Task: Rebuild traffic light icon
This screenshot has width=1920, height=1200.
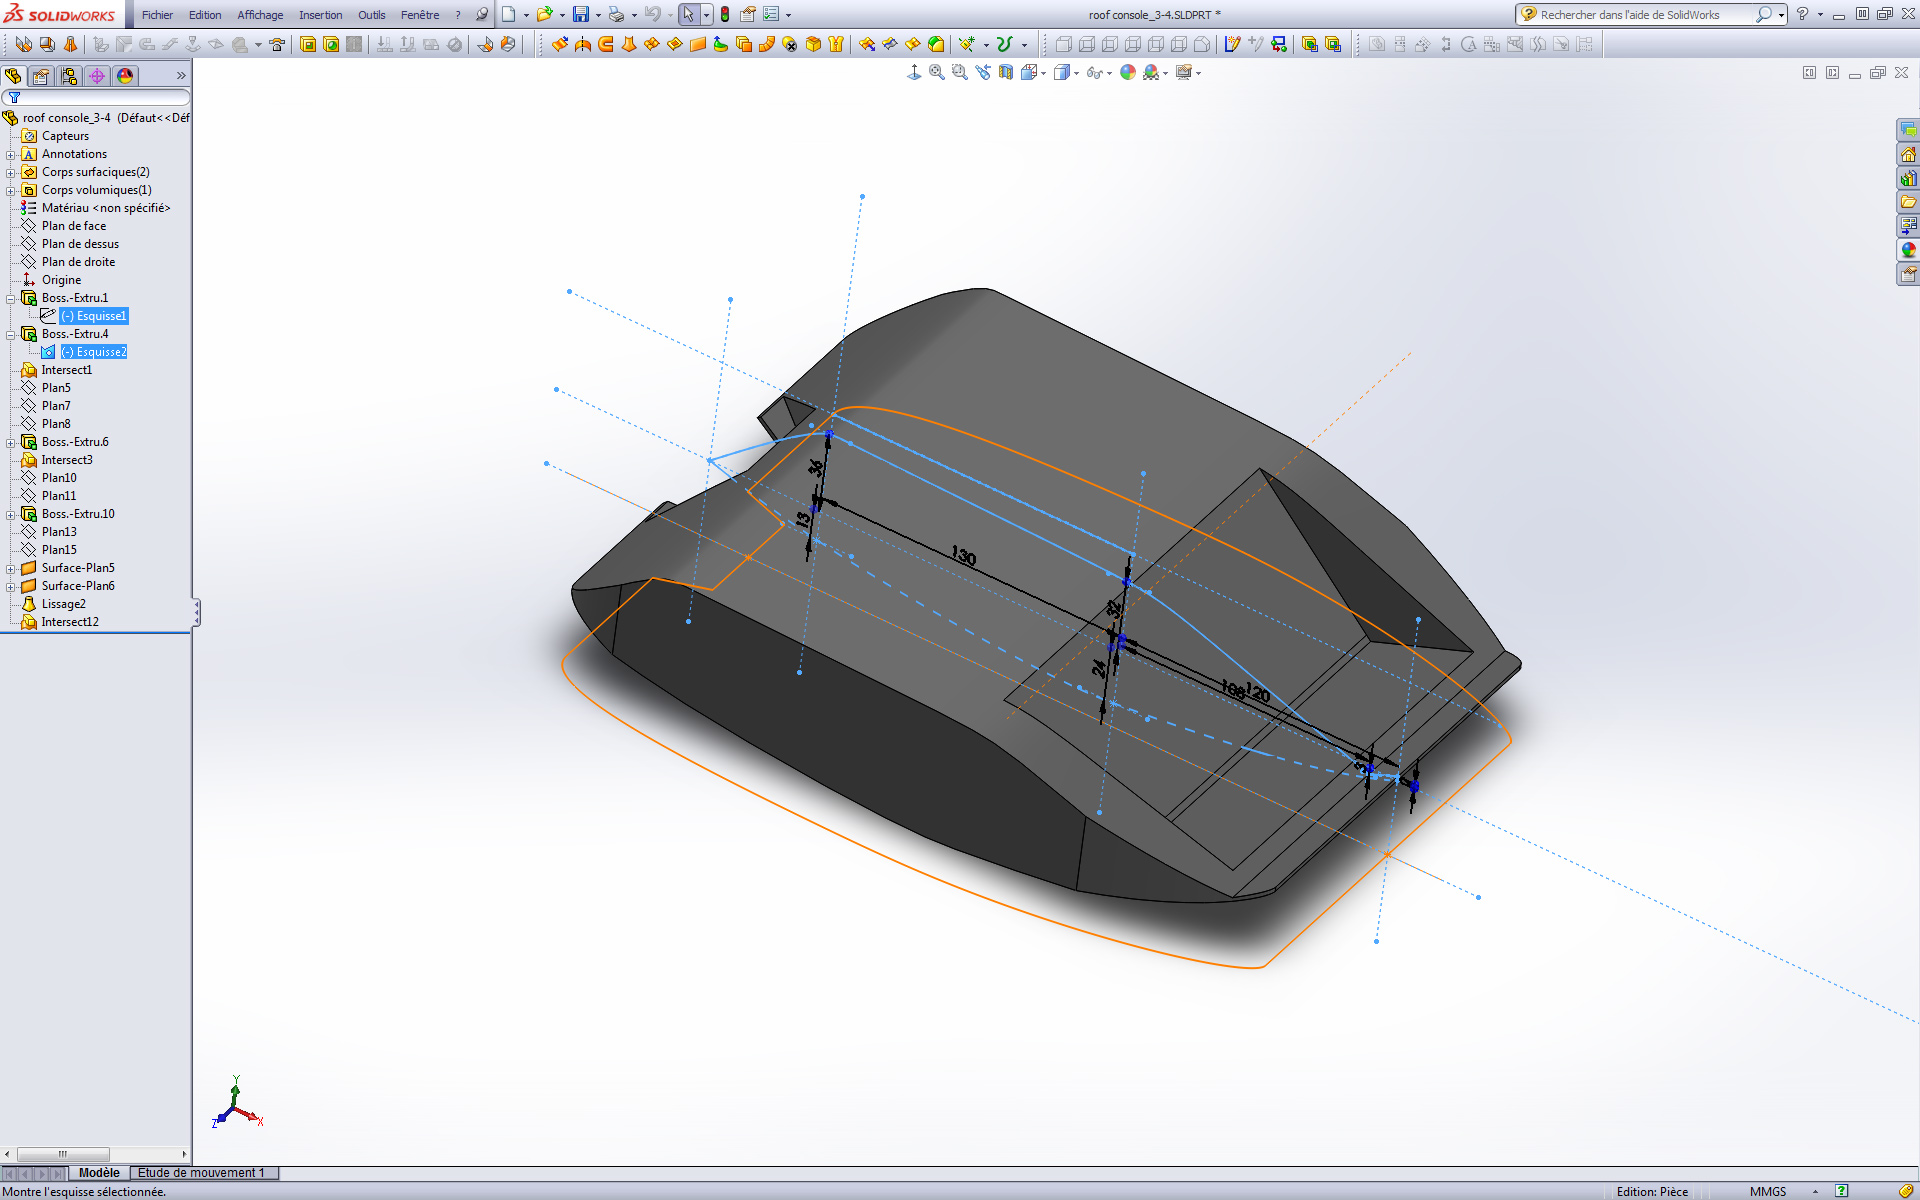Action: pos(725,15)
